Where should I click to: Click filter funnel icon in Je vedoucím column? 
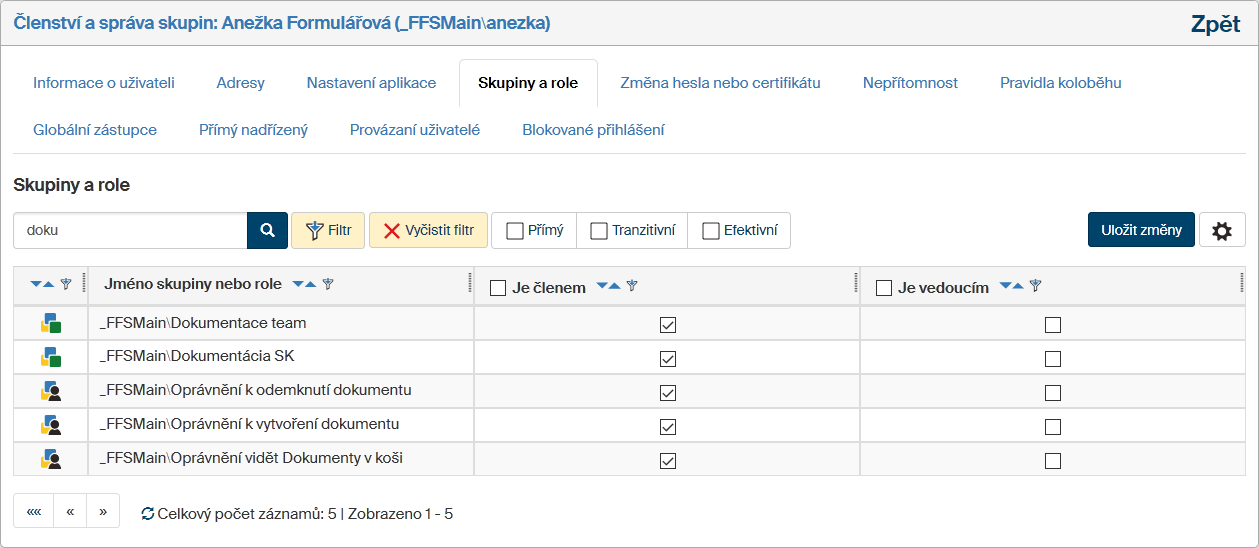click(1035, 287)
